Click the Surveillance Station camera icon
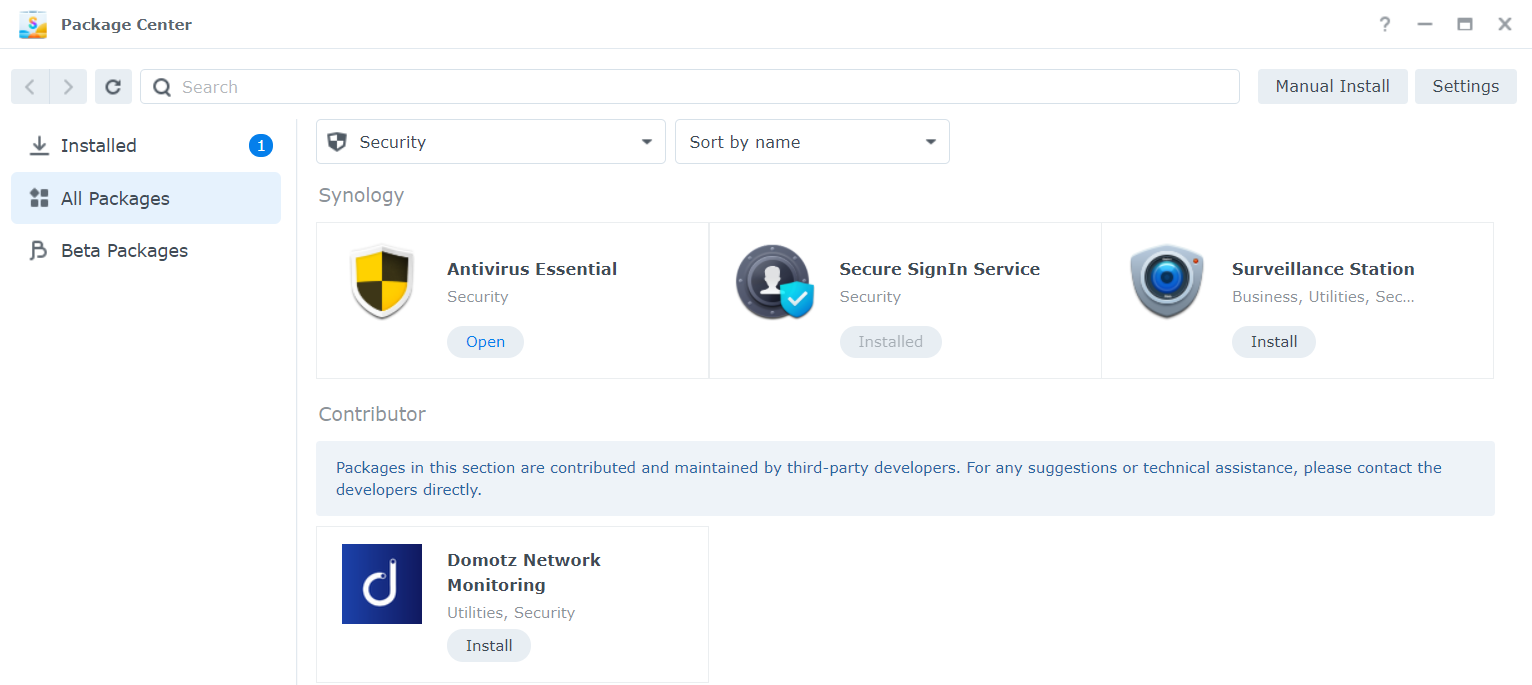Screen dimensions: 1532x685 (x=1166, y=282)
